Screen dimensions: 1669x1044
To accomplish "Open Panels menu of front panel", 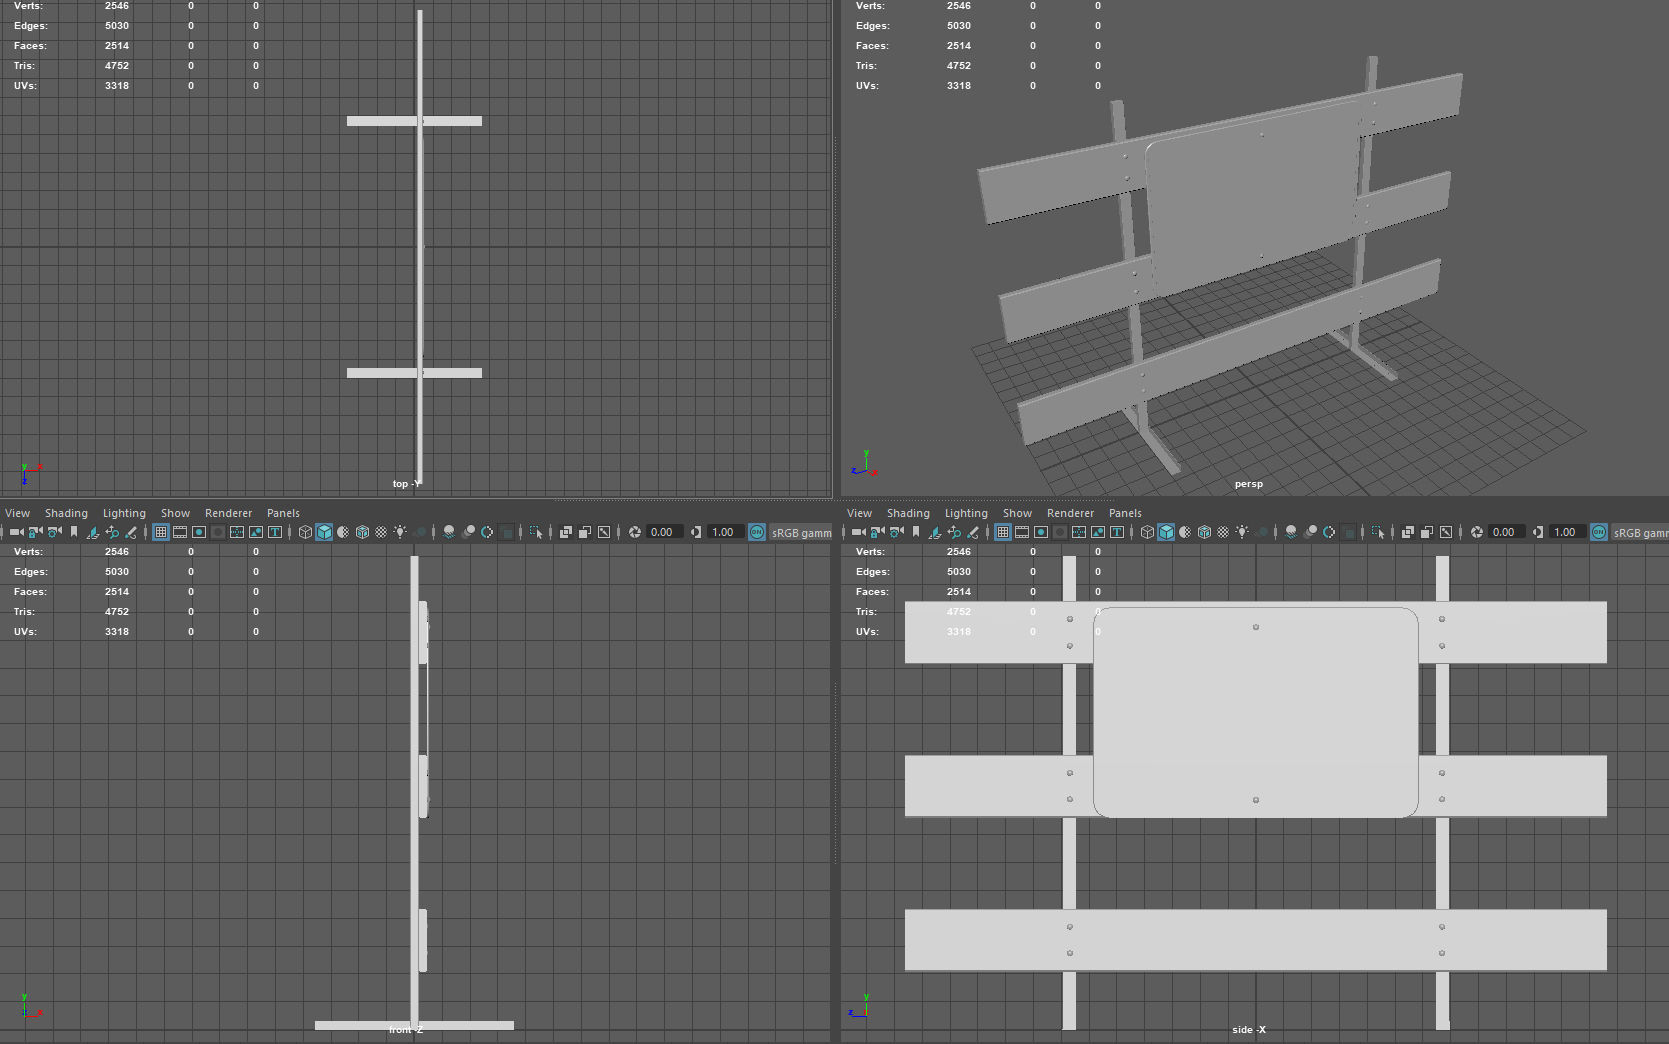I will point(283,513).
